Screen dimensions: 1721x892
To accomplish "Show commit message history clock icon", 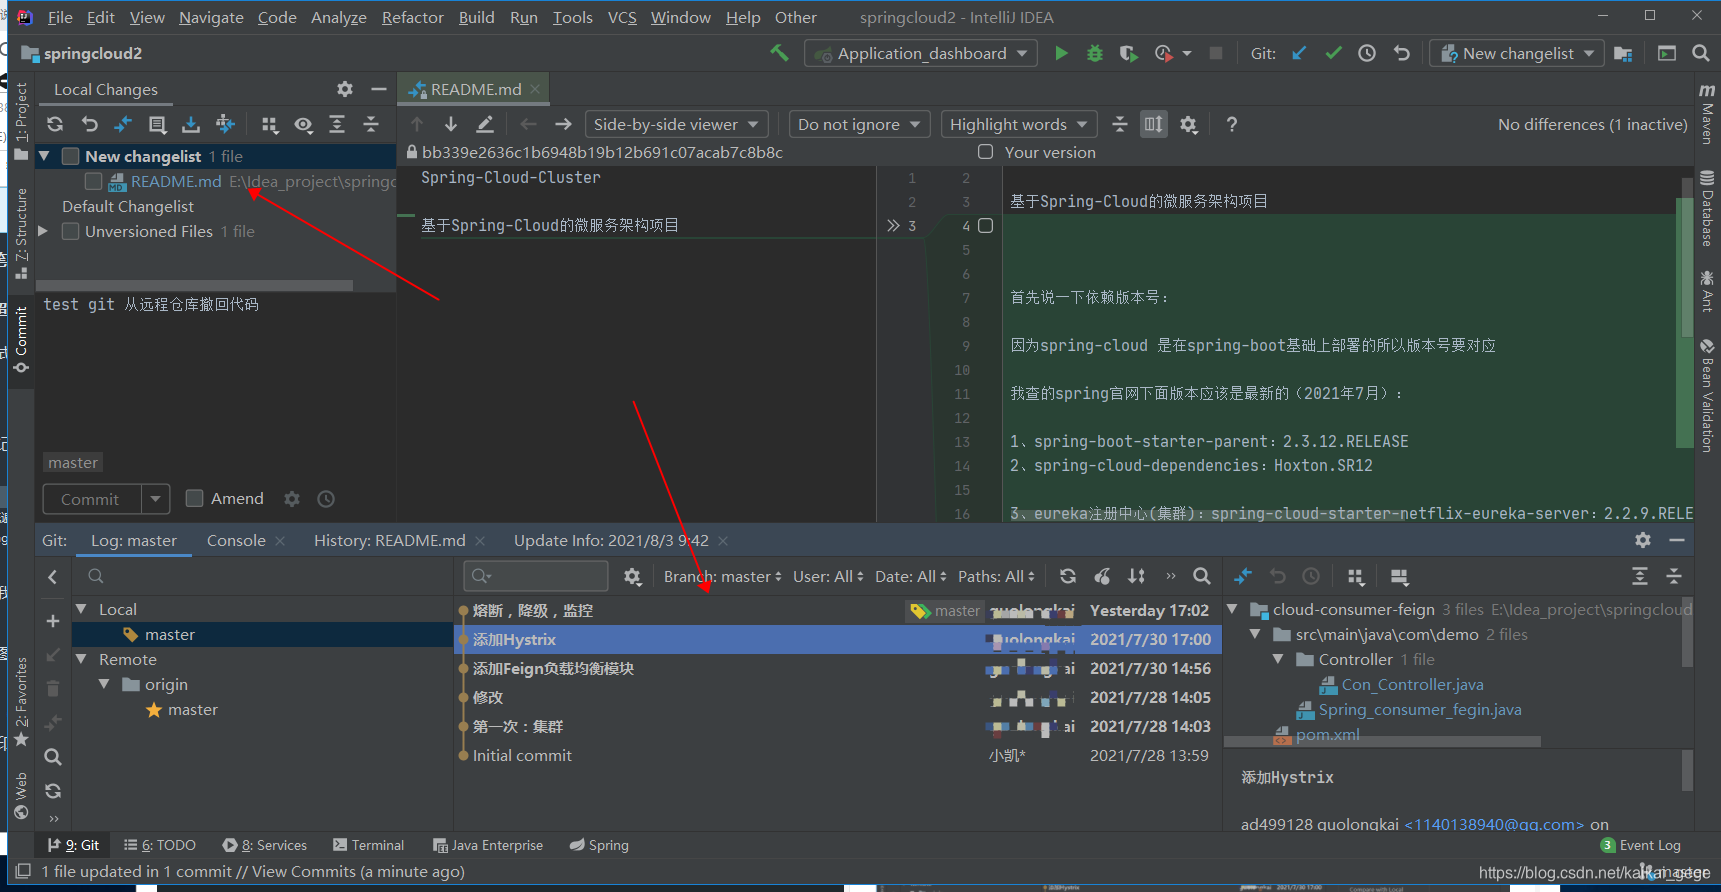I will click(x=326, y=499).
